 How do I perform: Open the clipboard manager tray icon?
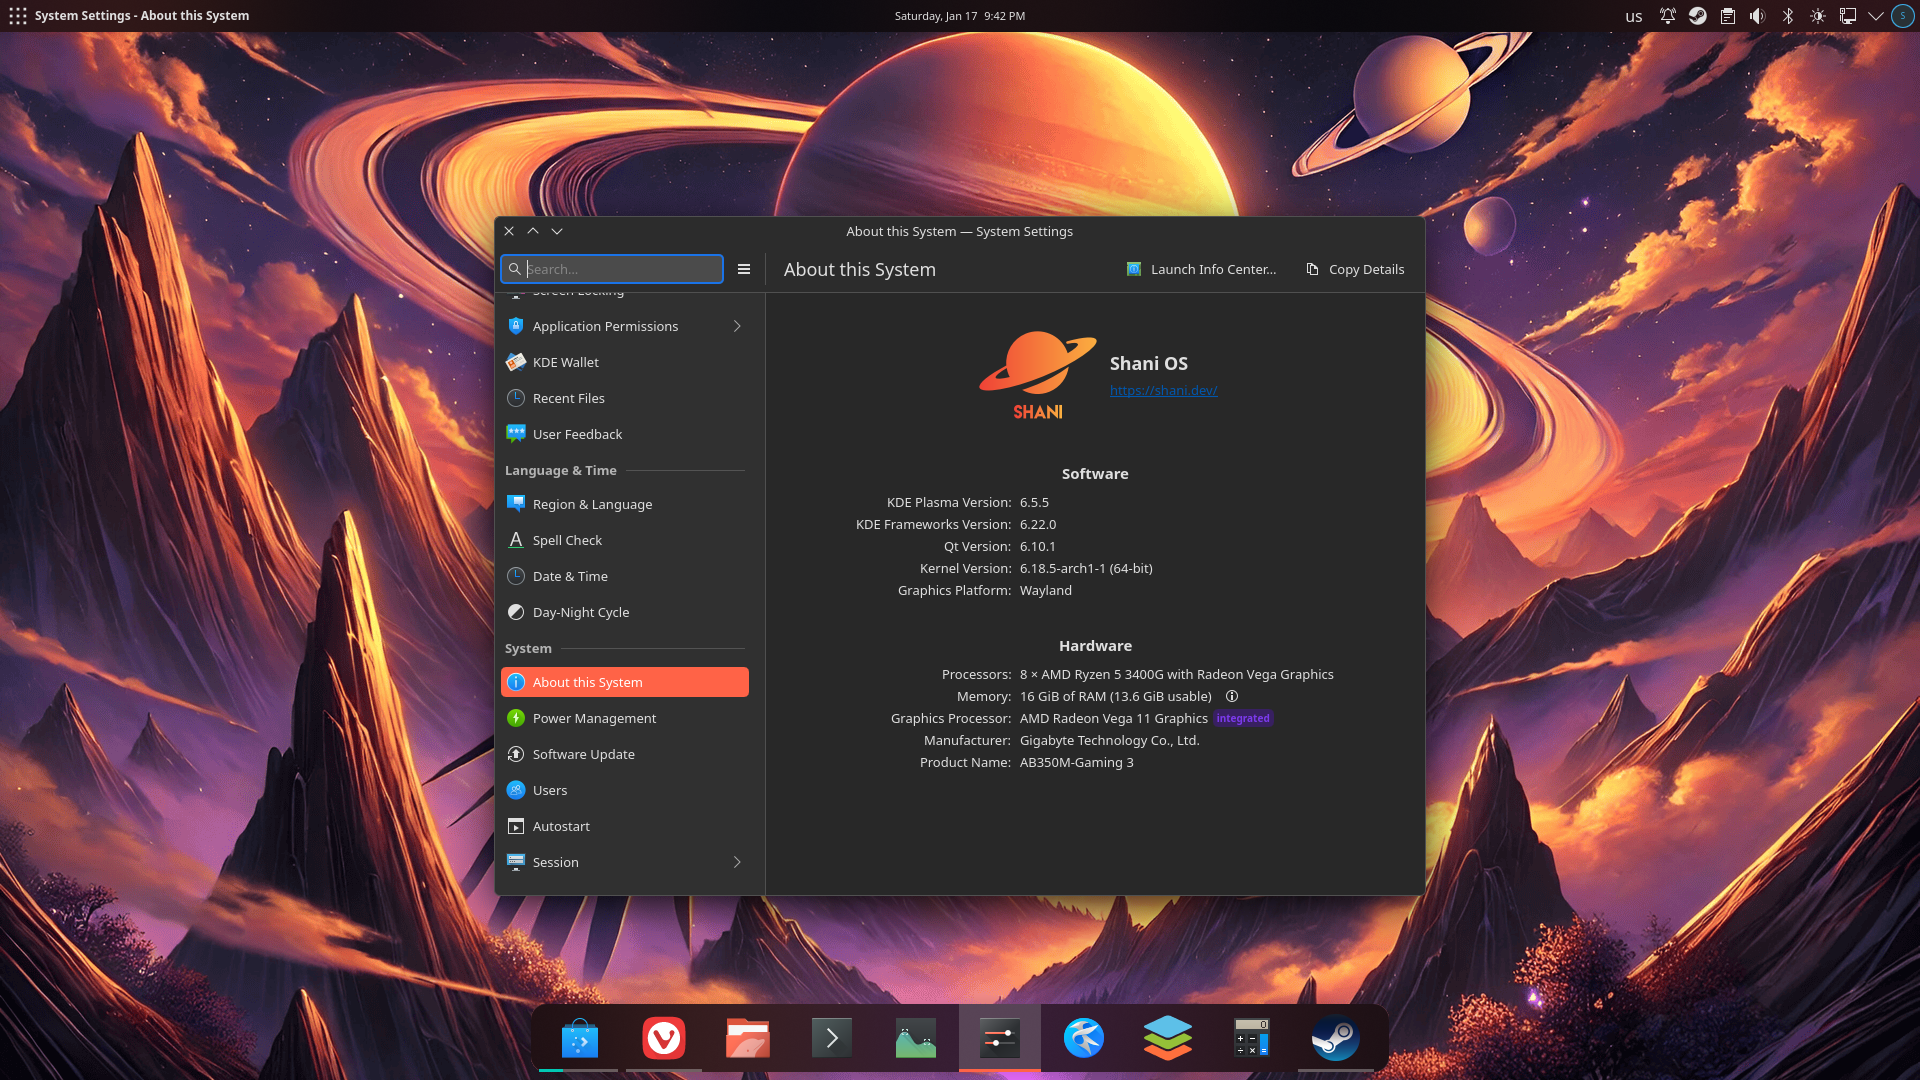coord(1727,16)
